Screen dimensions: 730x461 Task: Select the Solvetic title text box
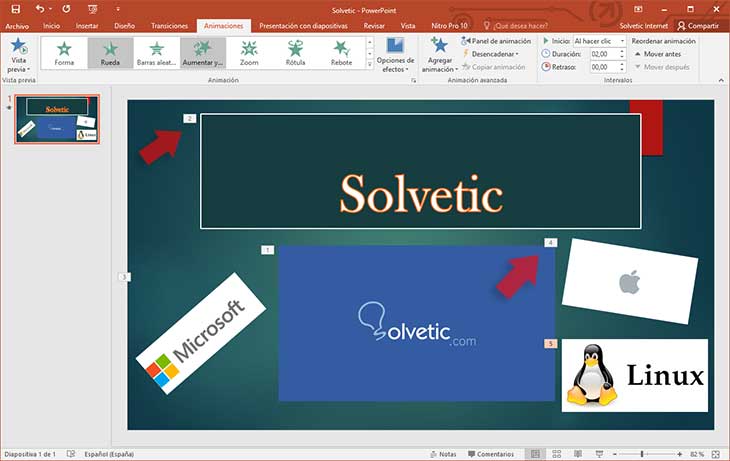point(421,171)
